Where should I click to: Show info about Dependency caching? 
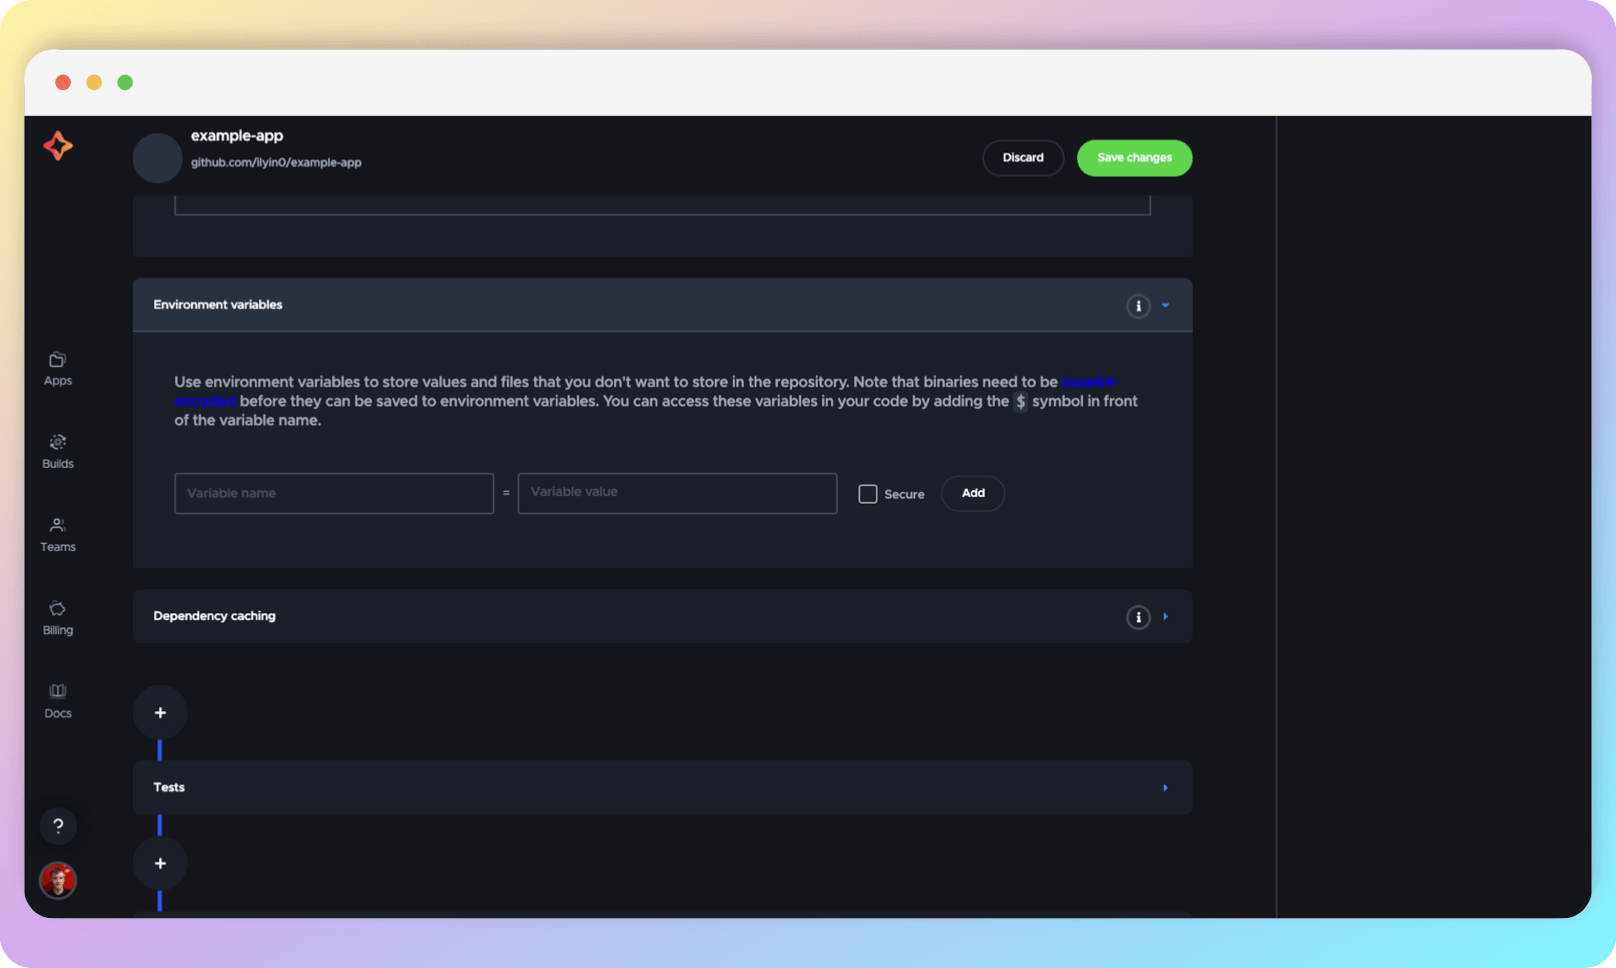(1138, 617)
